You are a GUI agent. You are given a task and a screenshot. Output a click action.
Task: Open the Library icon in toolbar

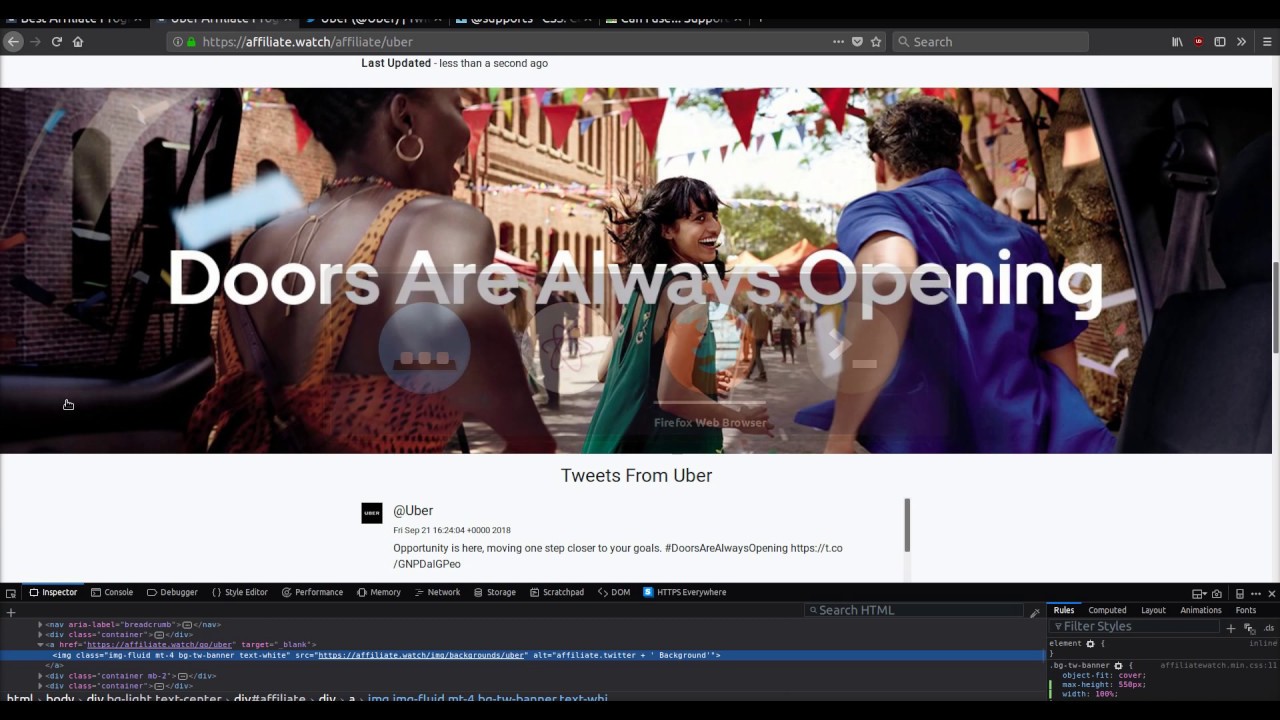click(1177, 42)
